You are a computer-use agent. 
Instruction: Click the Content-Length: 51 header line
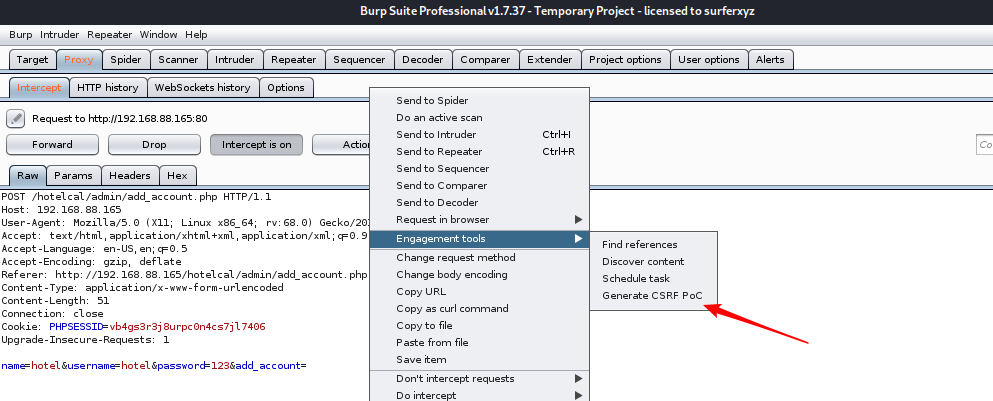coord(55,301)
